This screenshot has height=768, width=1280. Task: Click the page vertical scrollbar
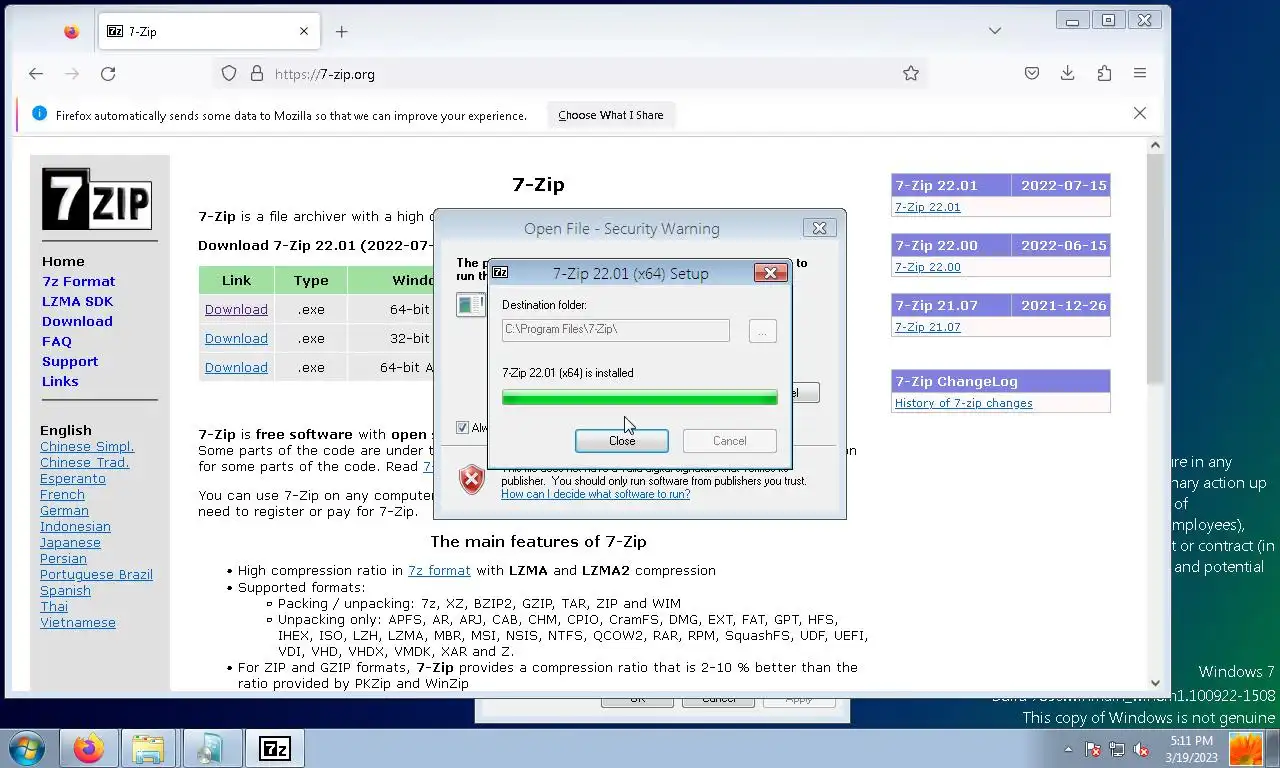pos(1155,414)
